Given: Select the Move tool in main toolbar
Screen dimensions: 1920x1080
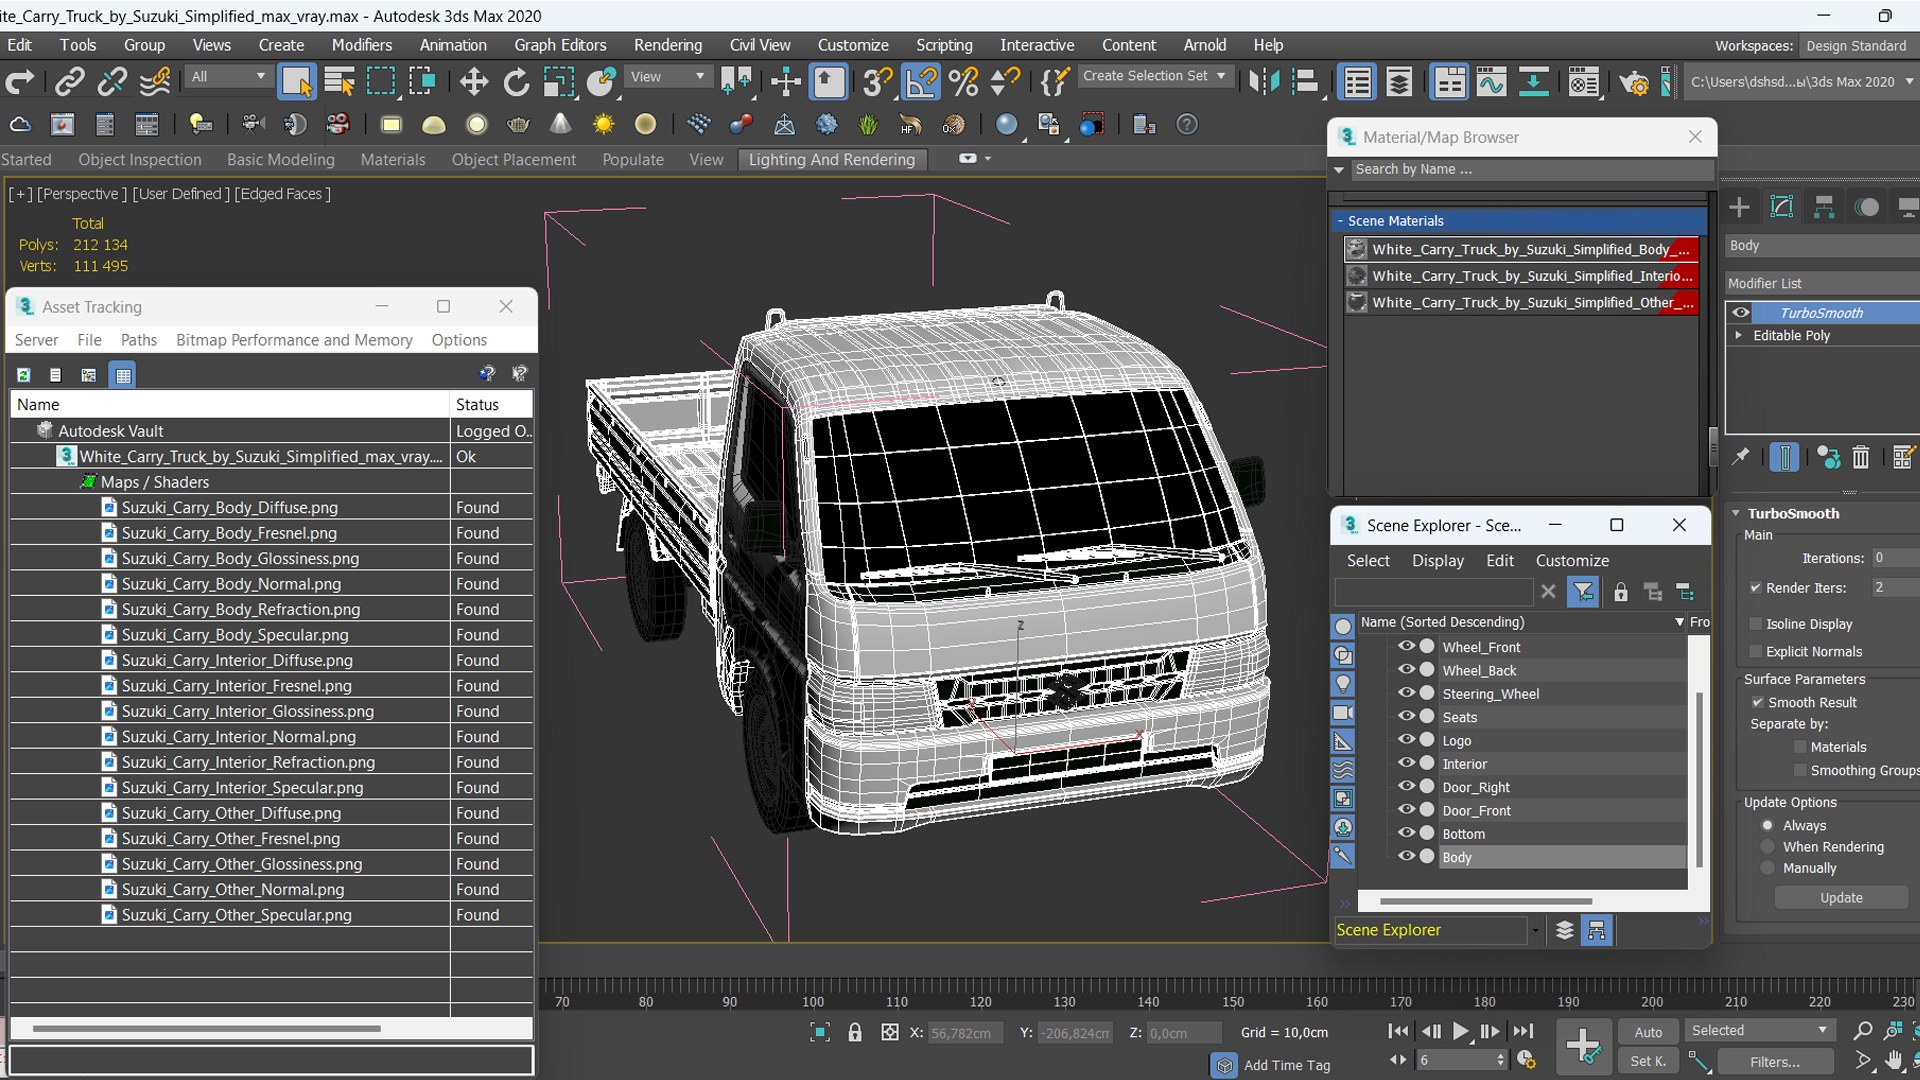Looking at the screenshot, I should pyautogui.click(x=473, y=81).
